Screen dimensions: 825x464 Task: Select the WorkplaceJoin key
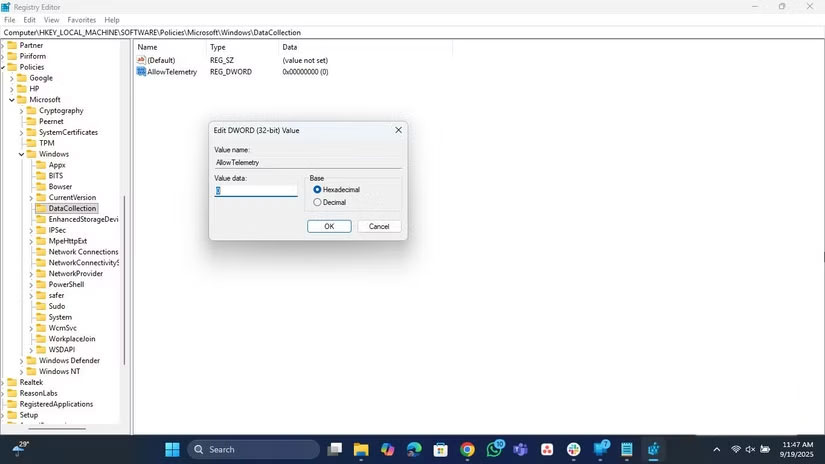[72, 339]
